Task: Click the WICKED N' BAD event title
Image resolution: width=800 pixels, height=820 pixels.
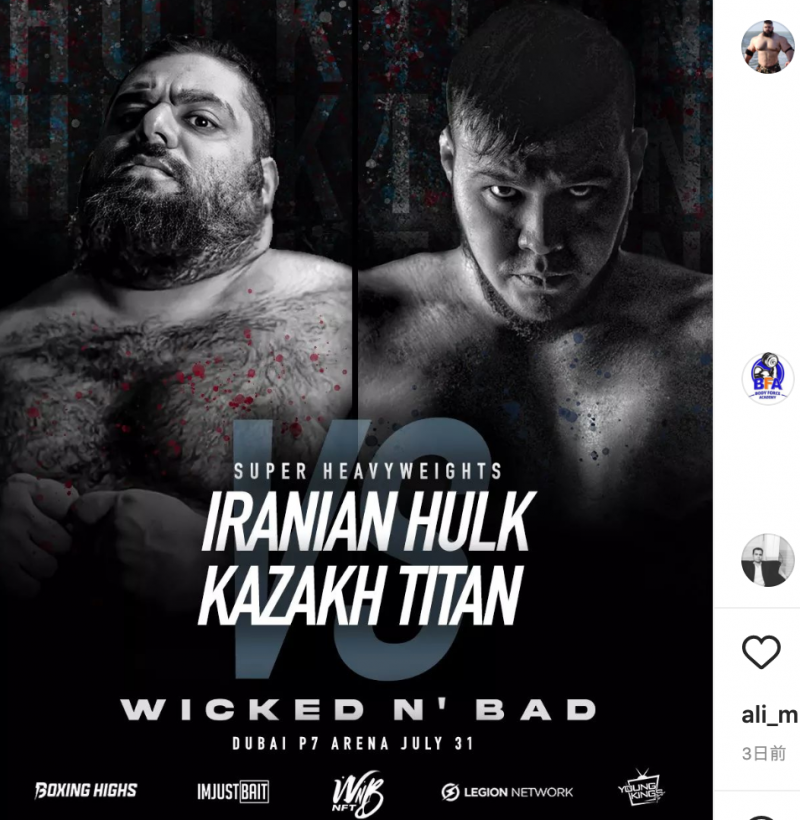Action: [x=359, y=710]
